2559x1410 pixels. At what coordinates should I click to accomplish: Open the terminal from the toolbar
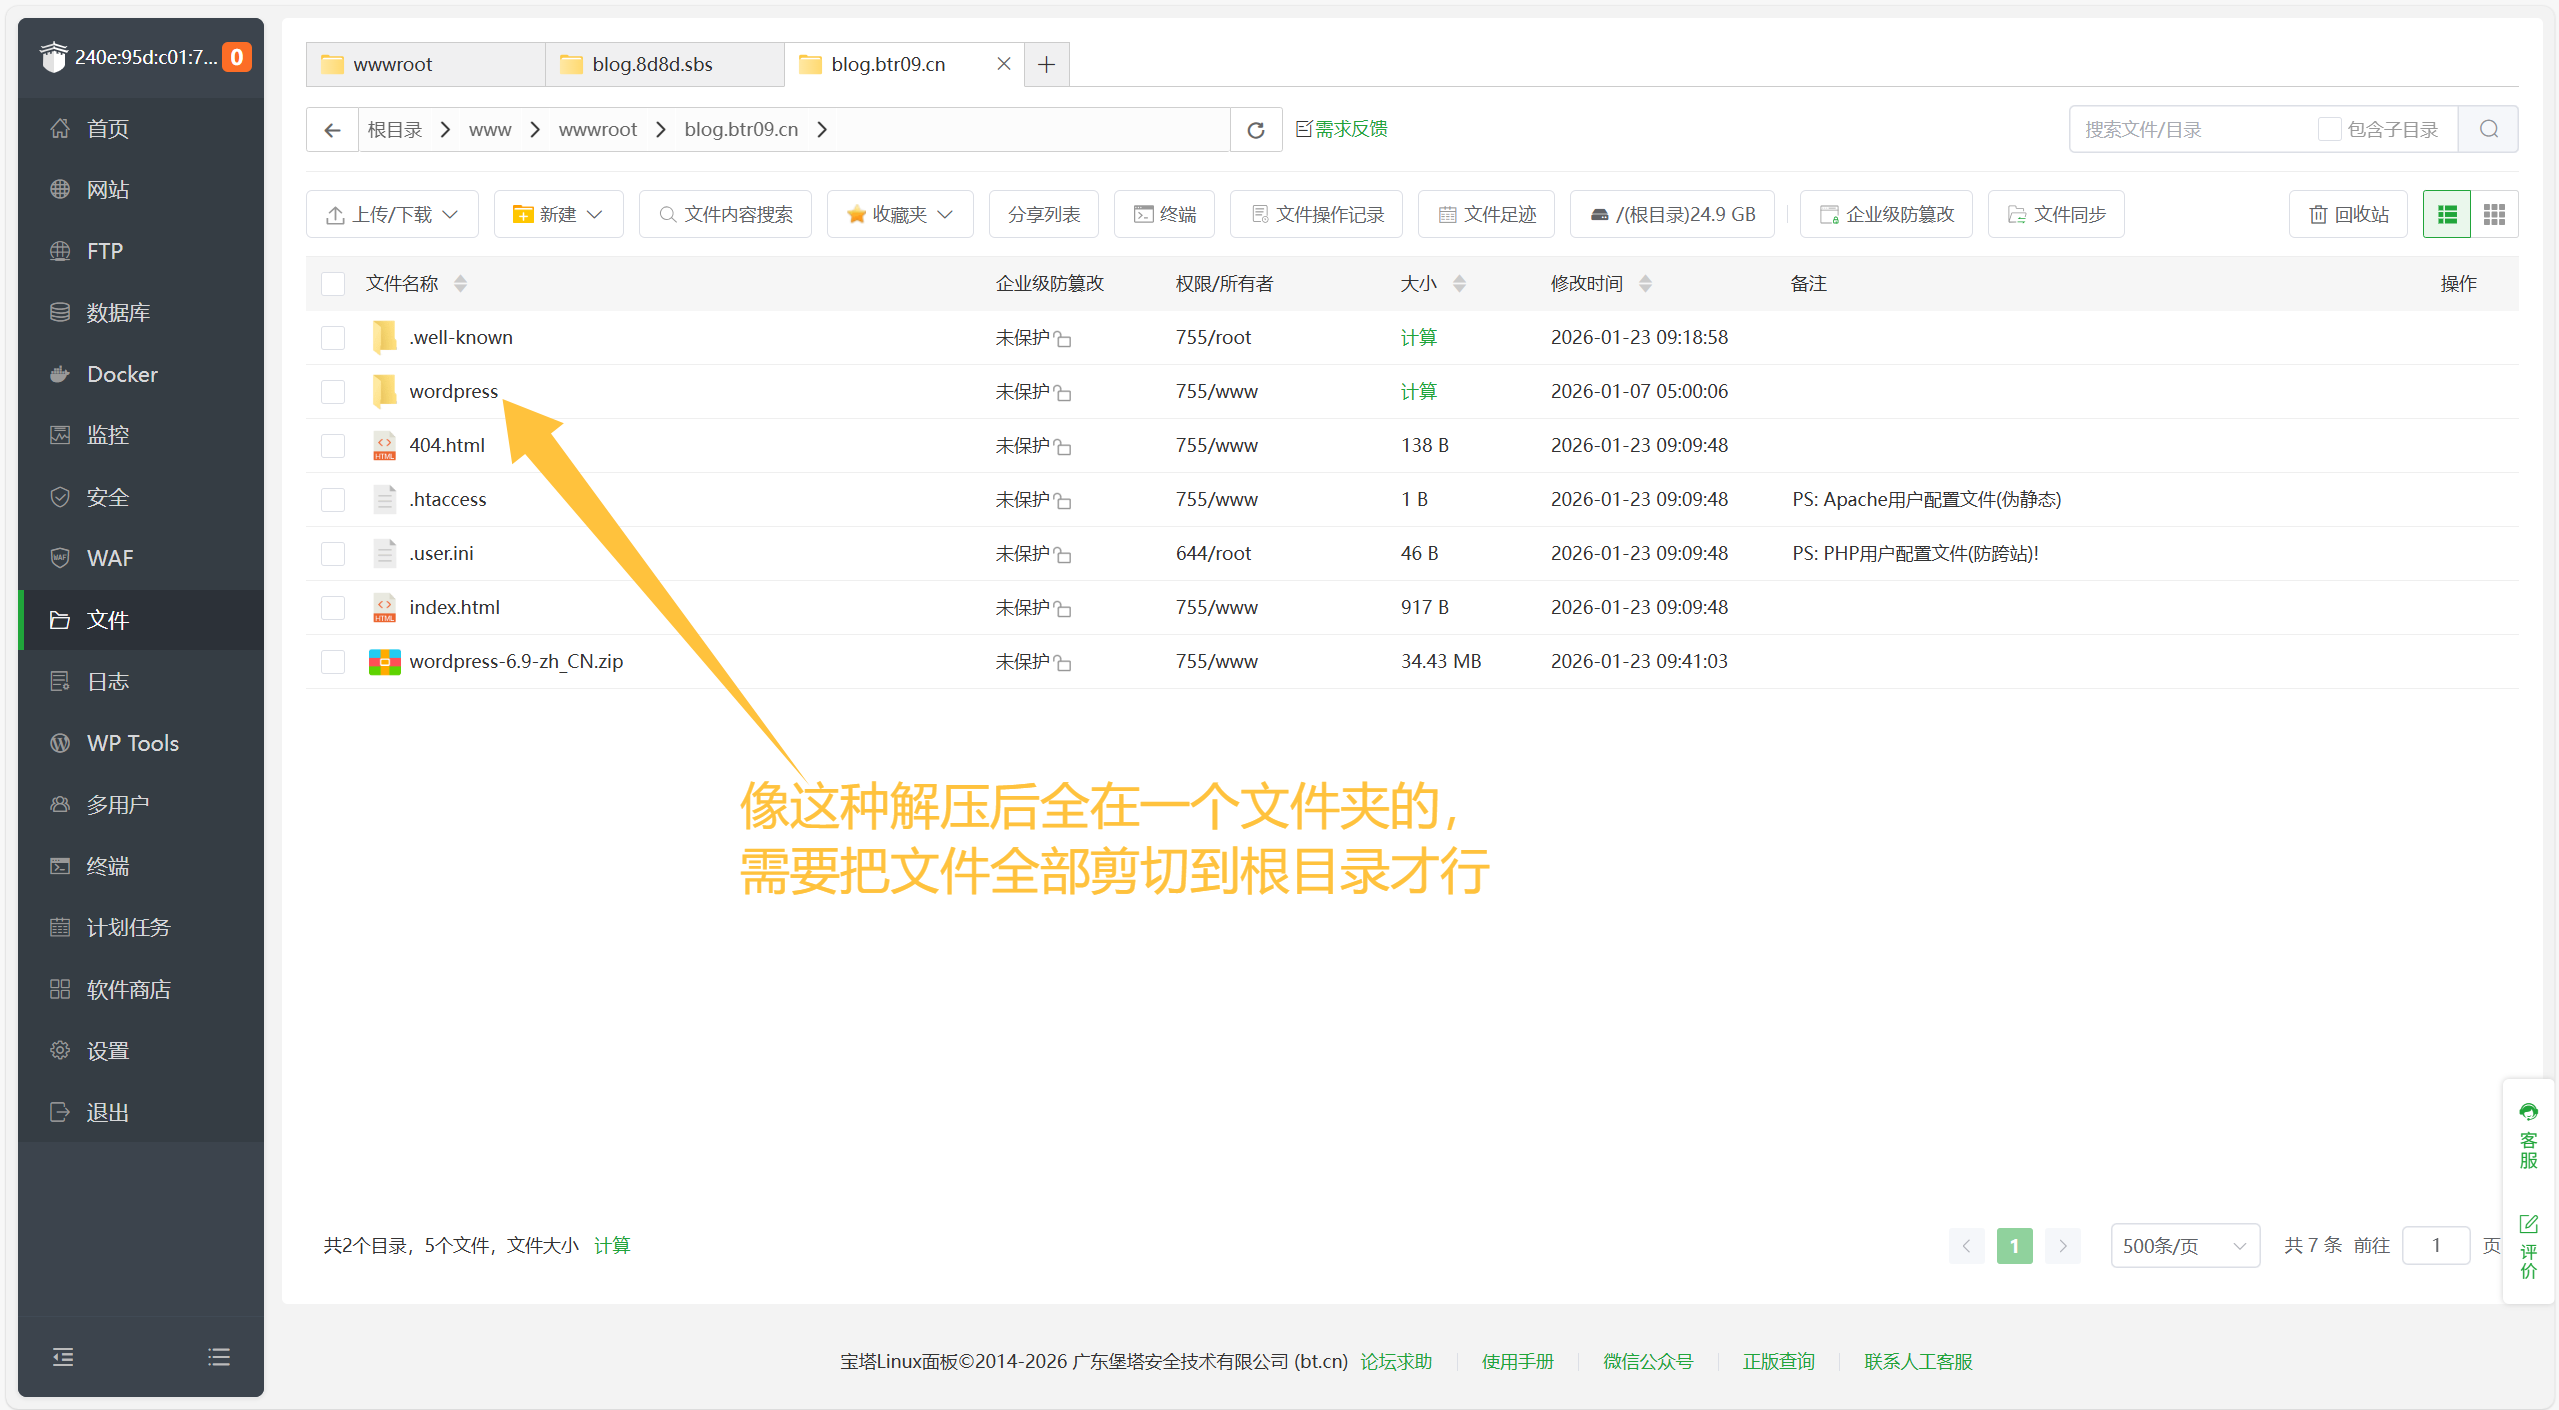(x=1163, y=213)
